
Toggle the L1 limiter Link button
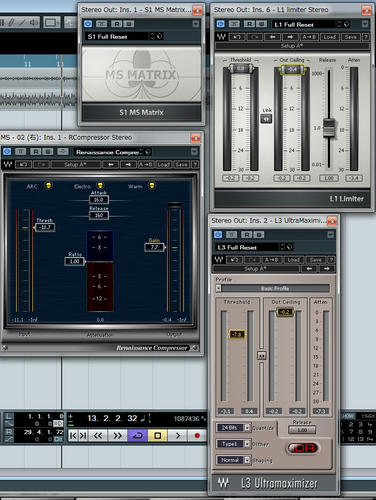(266, 119)
